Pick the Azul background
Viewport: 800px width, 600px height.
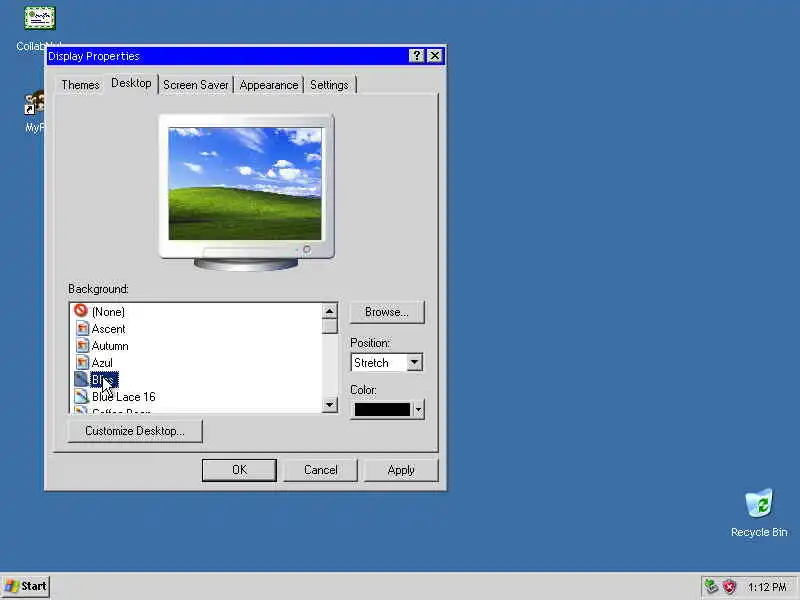tap(102, 363)
